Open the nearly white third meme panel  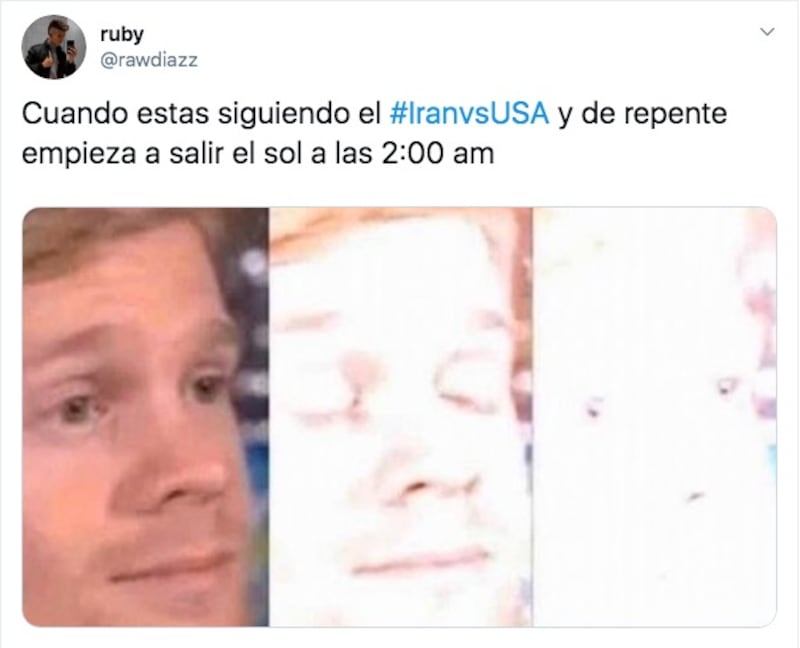click(x=655, y=417)
